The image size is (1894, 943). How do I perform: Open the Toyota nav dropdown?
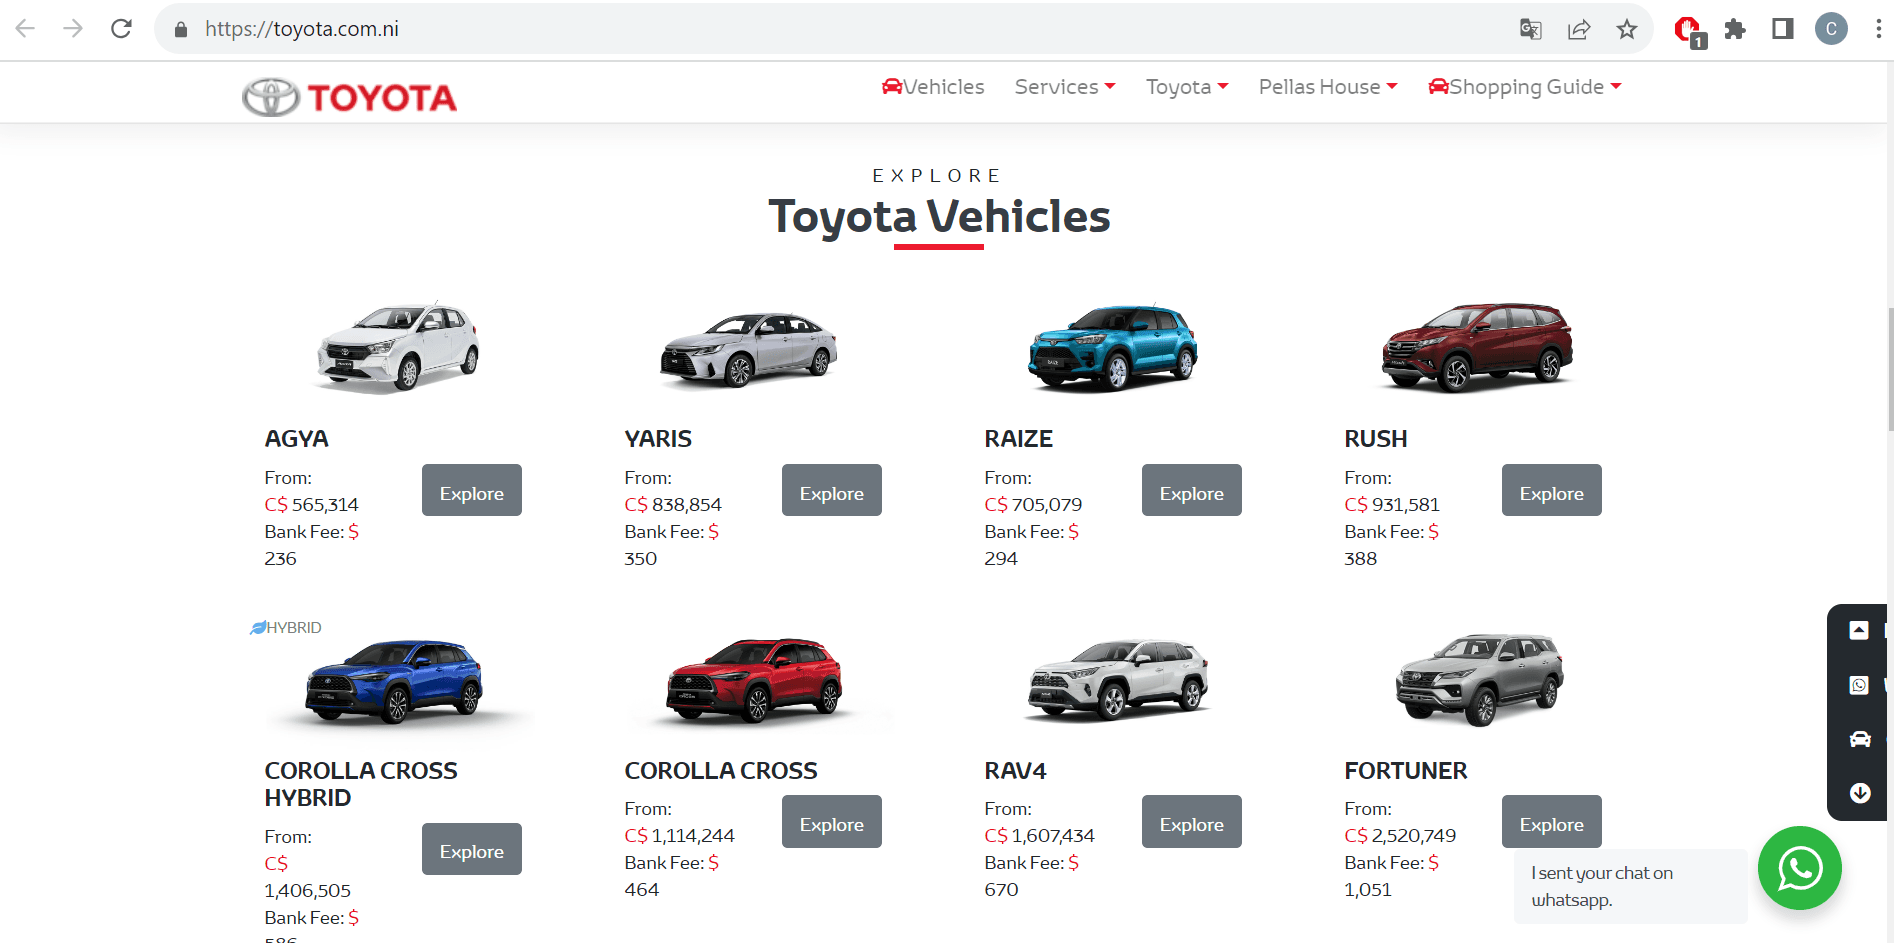[x=1186, y=87]
